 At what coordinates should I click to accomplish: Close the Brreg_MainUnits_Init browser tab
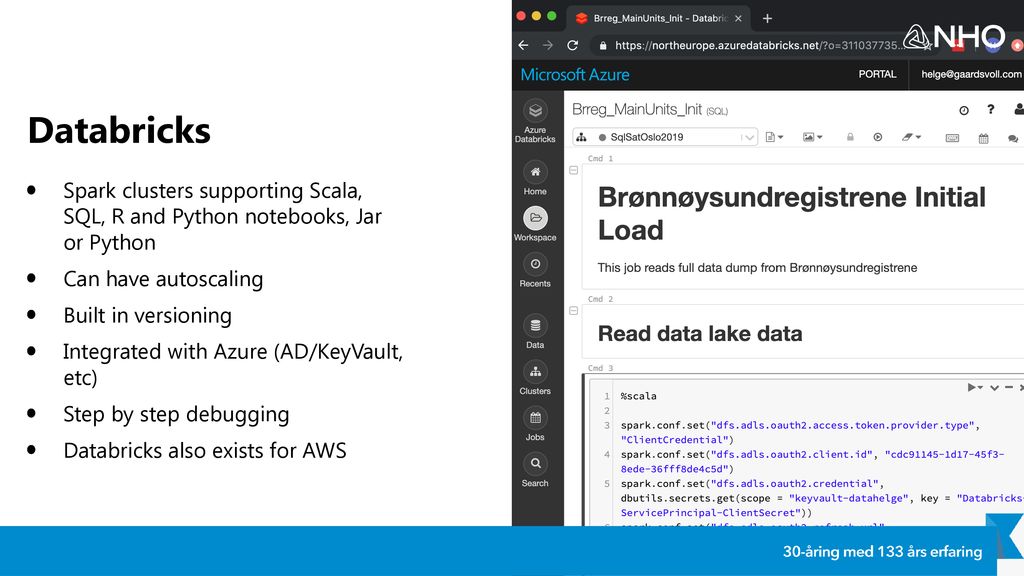[738, 18]
